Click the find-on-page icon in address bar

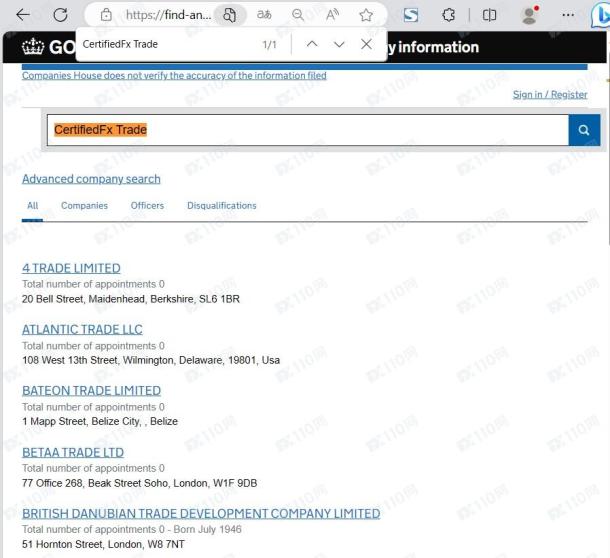pos(230,15)
